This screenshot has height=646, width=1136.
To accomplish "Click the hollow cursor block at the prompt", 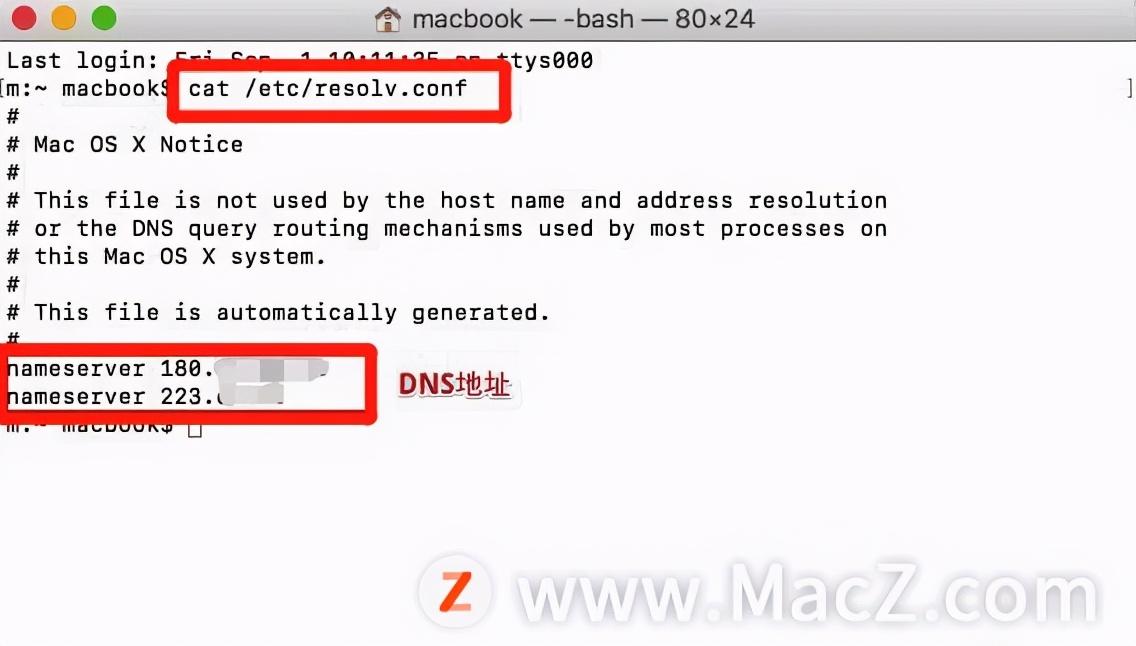I will (x=195, y=428).
